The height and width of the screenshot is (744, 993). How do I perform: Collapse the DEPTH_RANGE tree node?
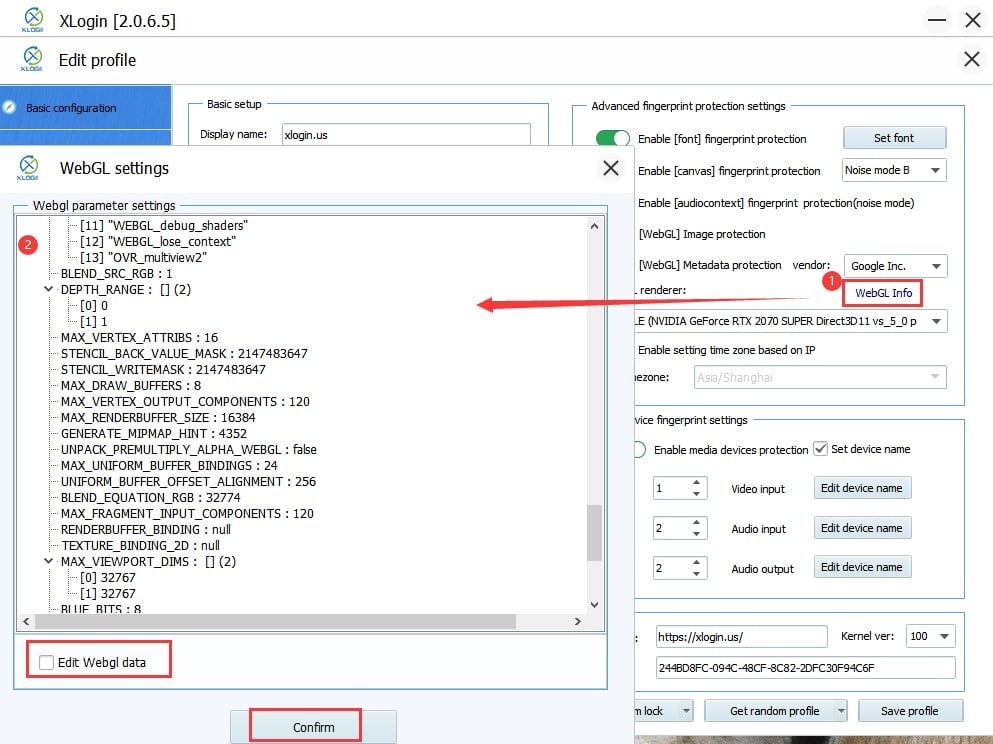pos(48,289)
